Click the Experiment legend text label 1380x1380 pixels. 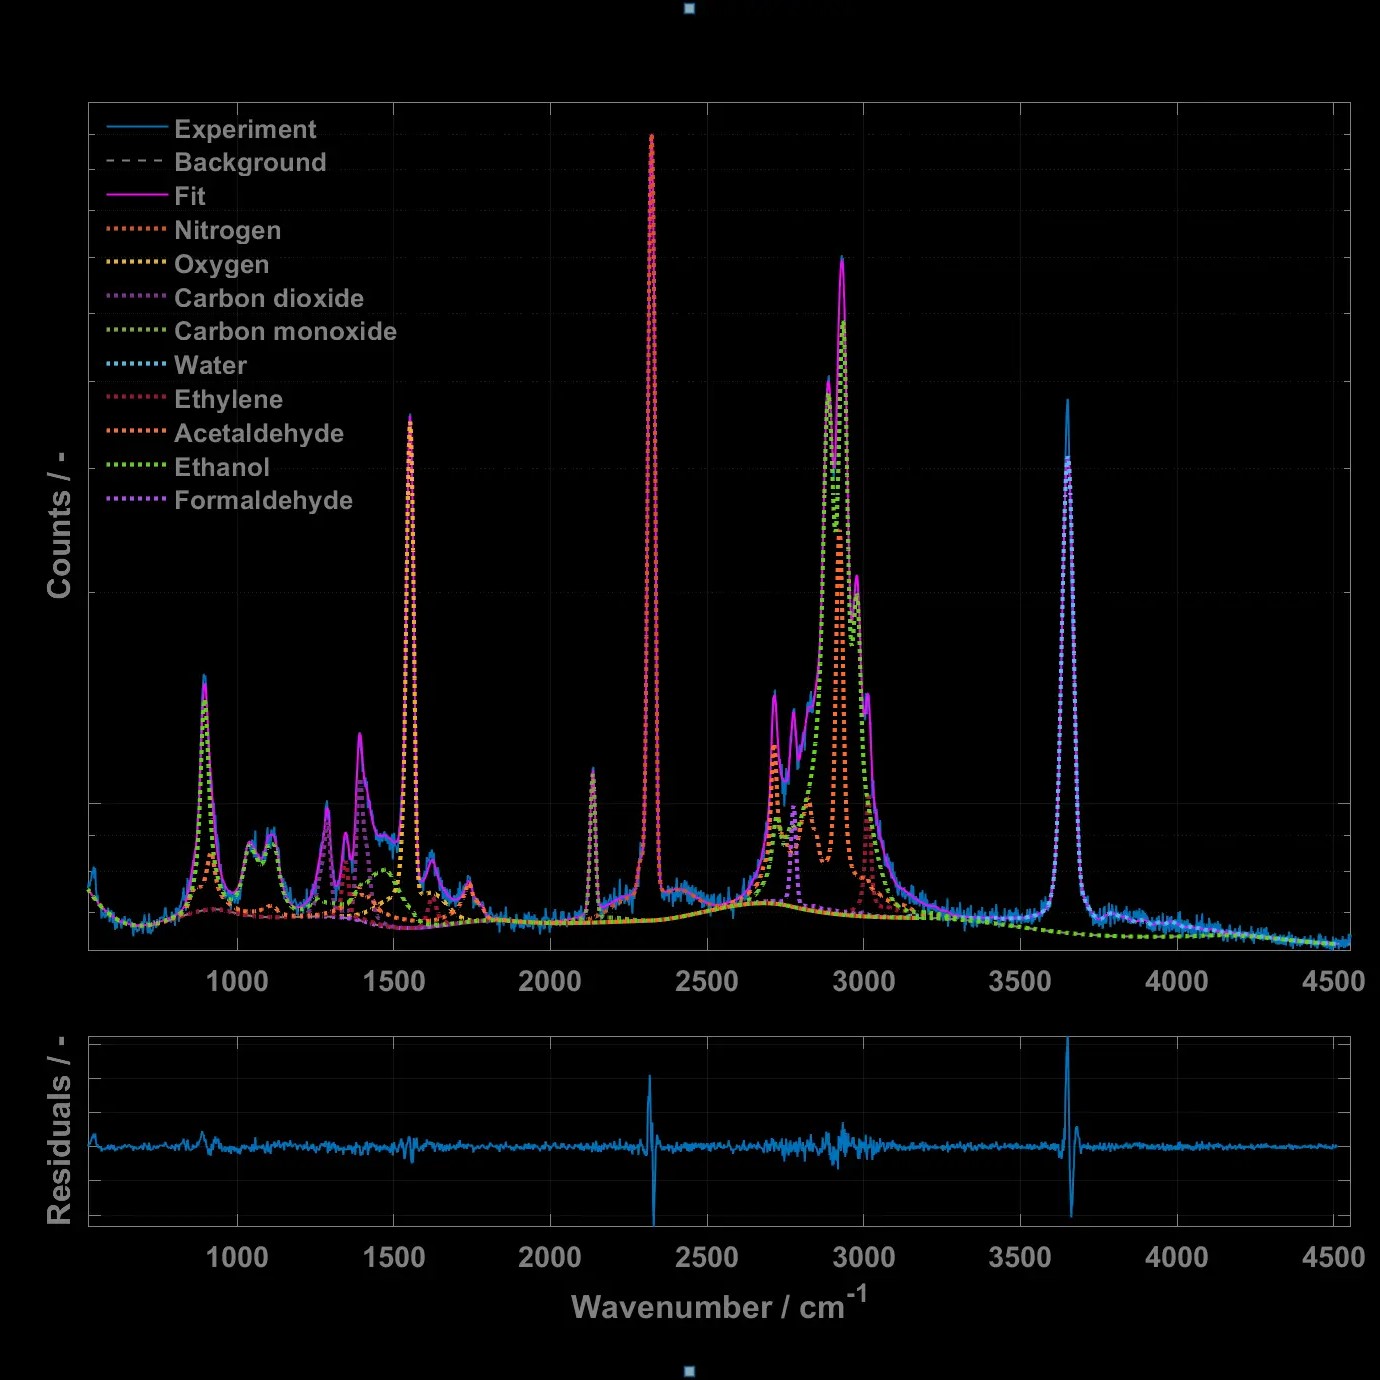(244, 128)
